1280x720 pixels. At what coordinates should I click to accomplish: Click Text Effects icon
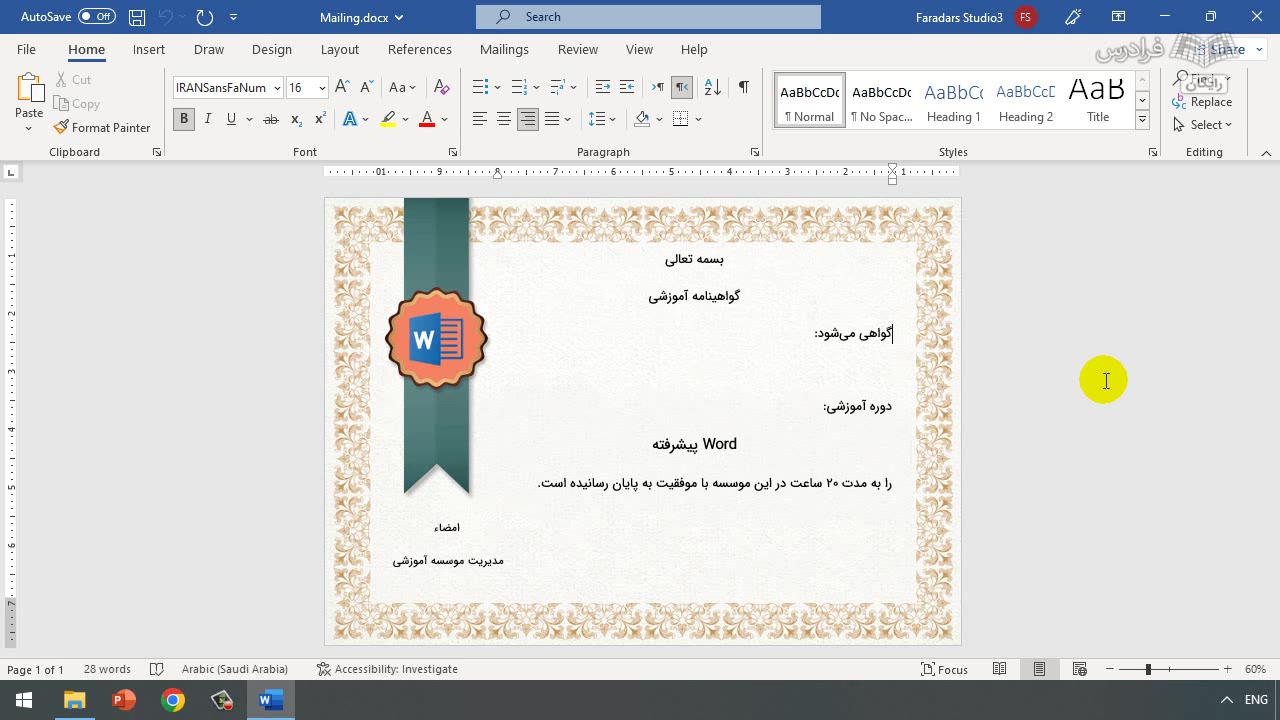[x=350, y=119]
